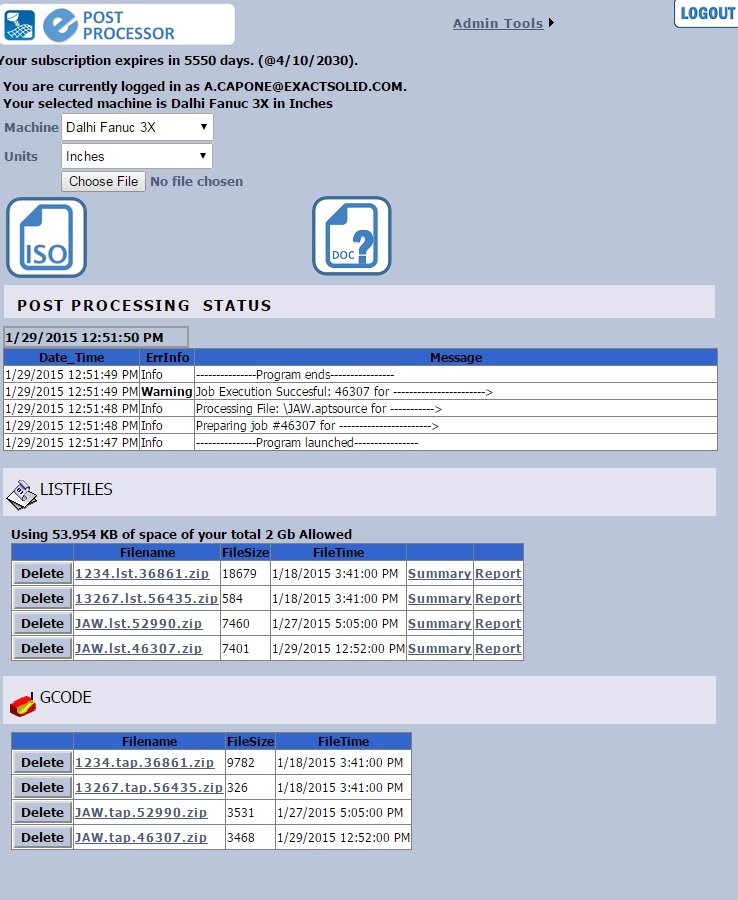Open the Admin Tools menu
This screenshot has height=900, width=738.
(497, 23)
